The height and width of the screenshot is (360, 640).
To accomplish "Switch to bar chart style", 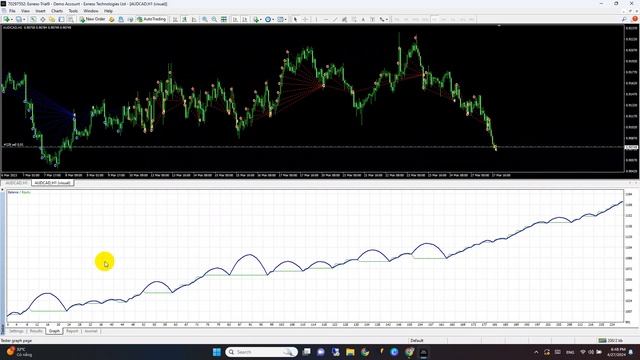I will tap(175, 19).
